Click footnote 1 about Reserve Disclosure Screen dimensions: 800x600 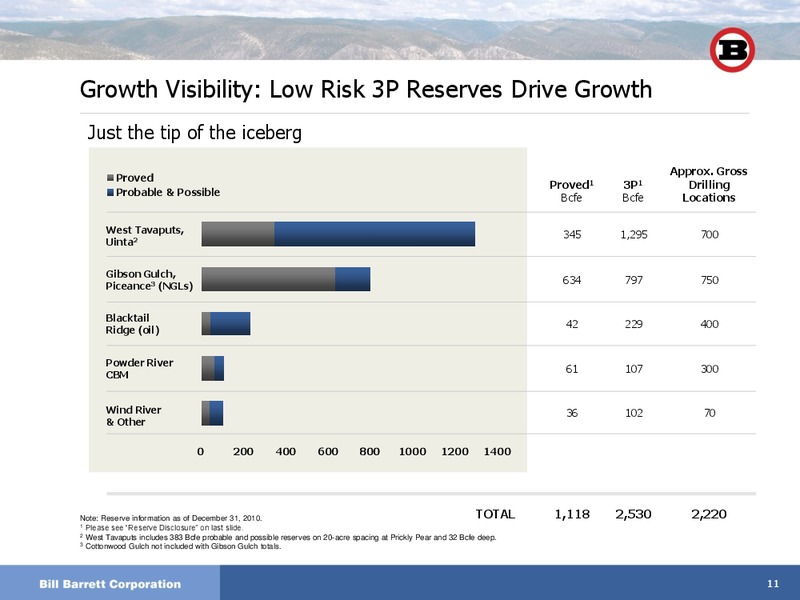[162, 528]
